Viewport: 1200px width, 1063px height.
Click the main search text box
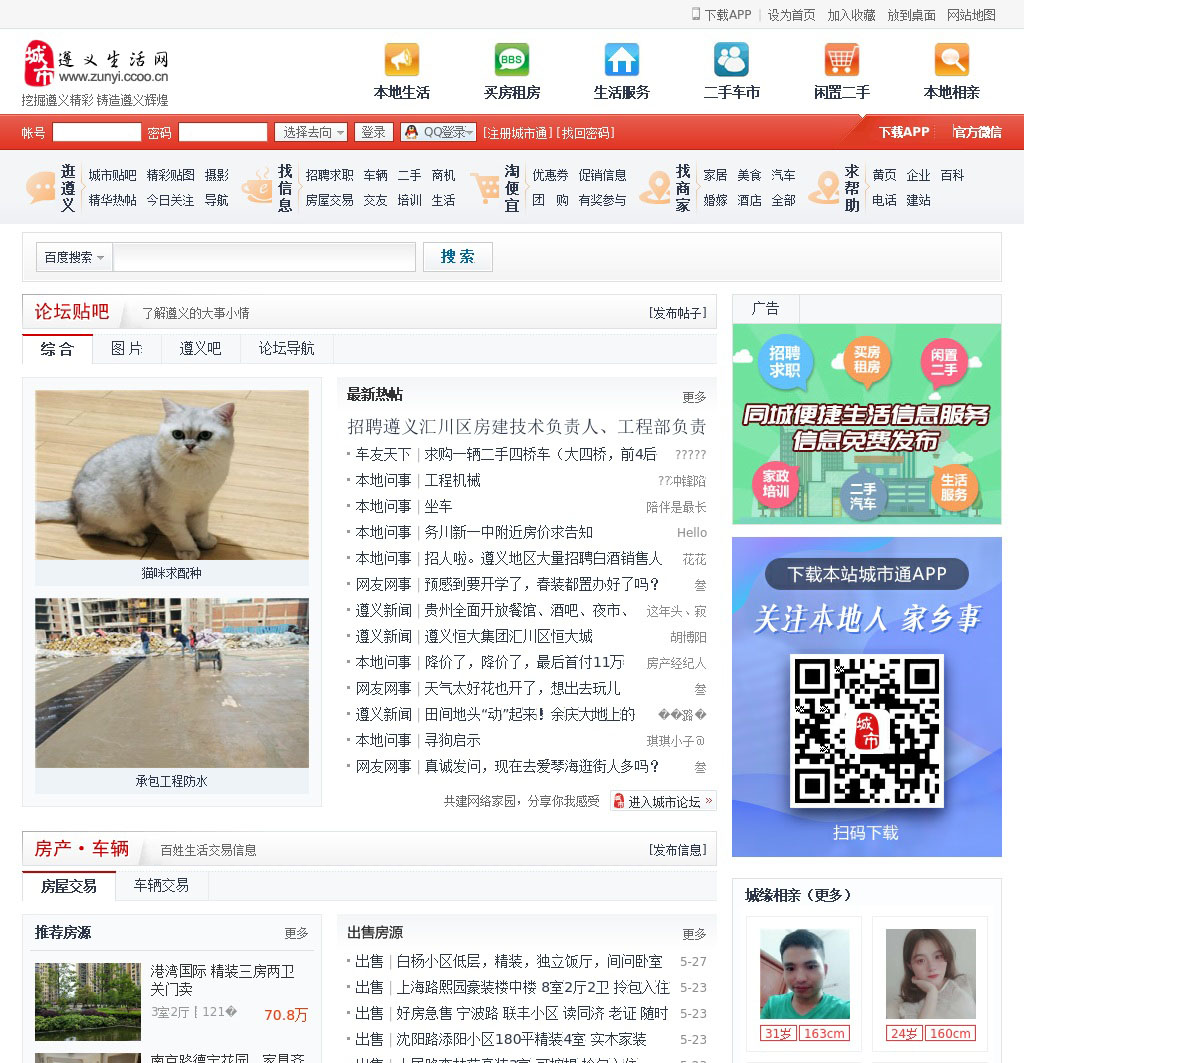click(264, 257)
